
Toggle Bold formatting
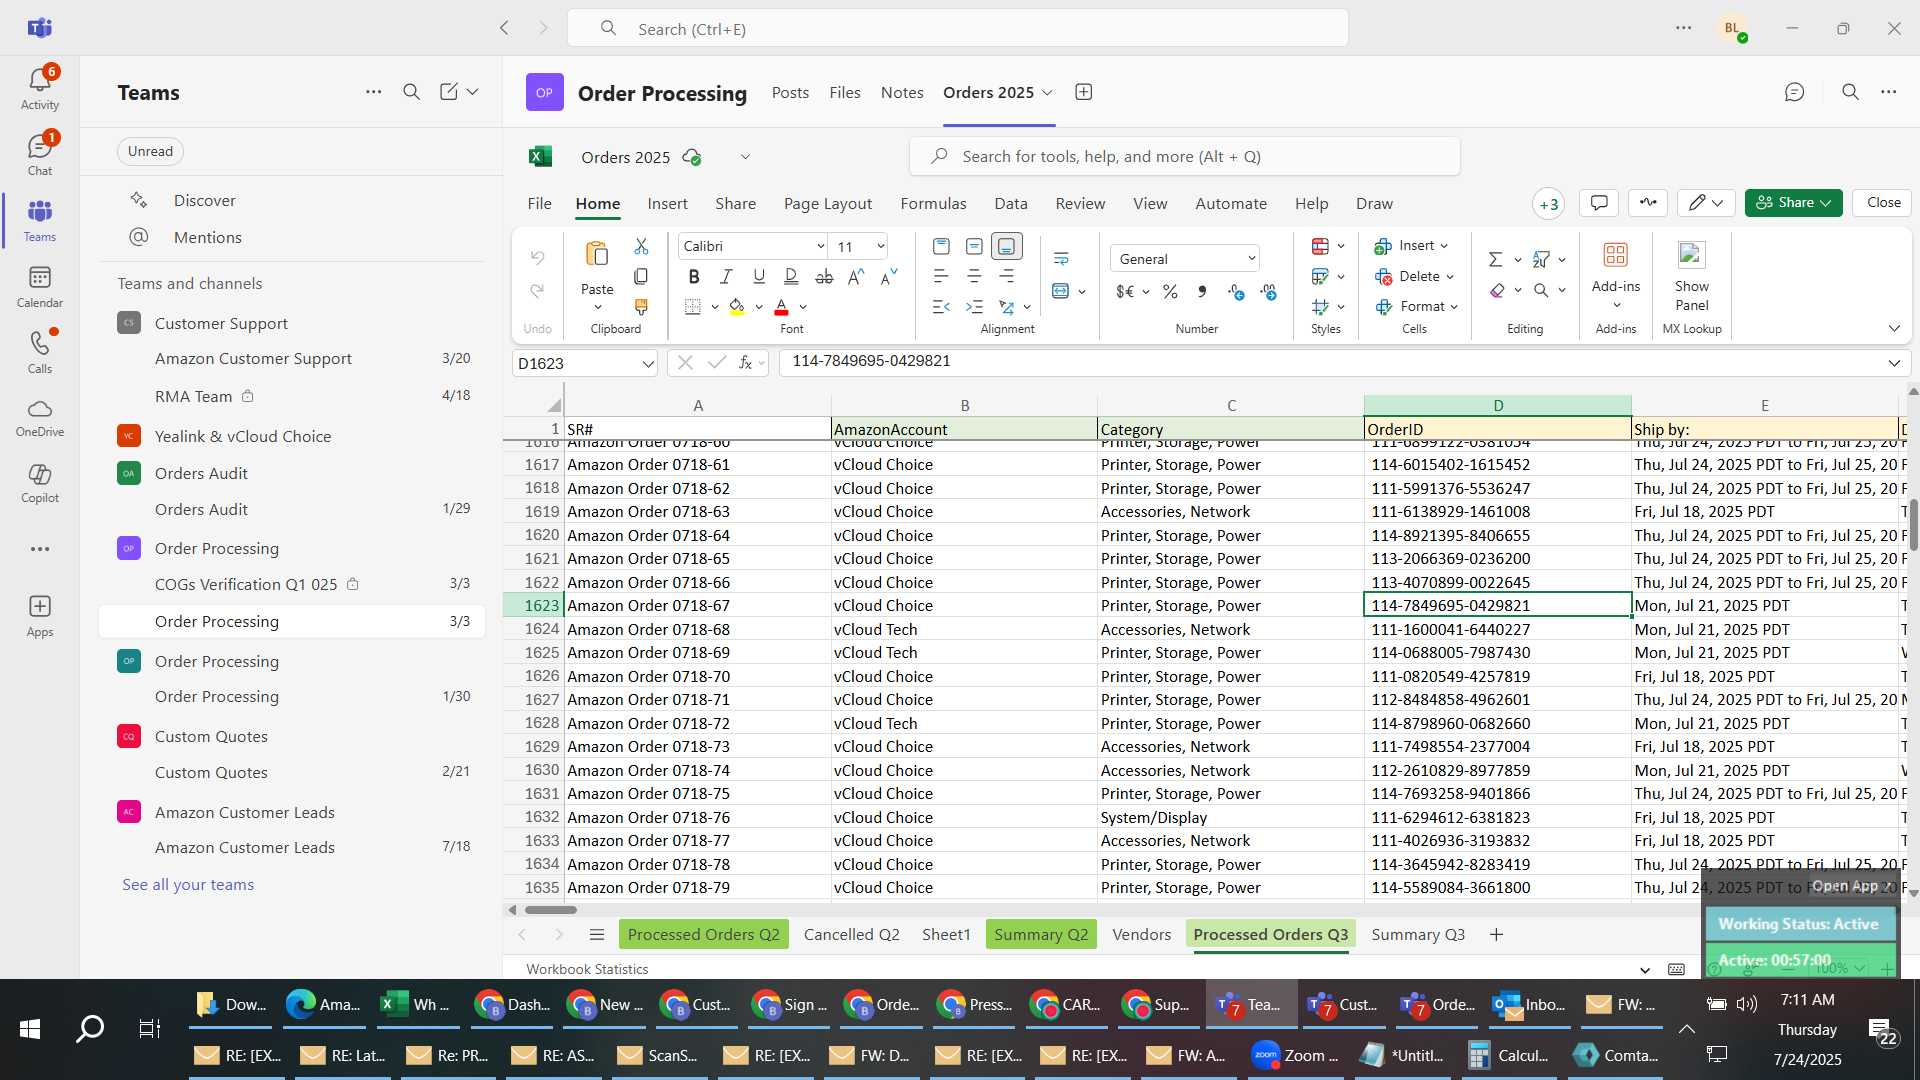(694, 277)
